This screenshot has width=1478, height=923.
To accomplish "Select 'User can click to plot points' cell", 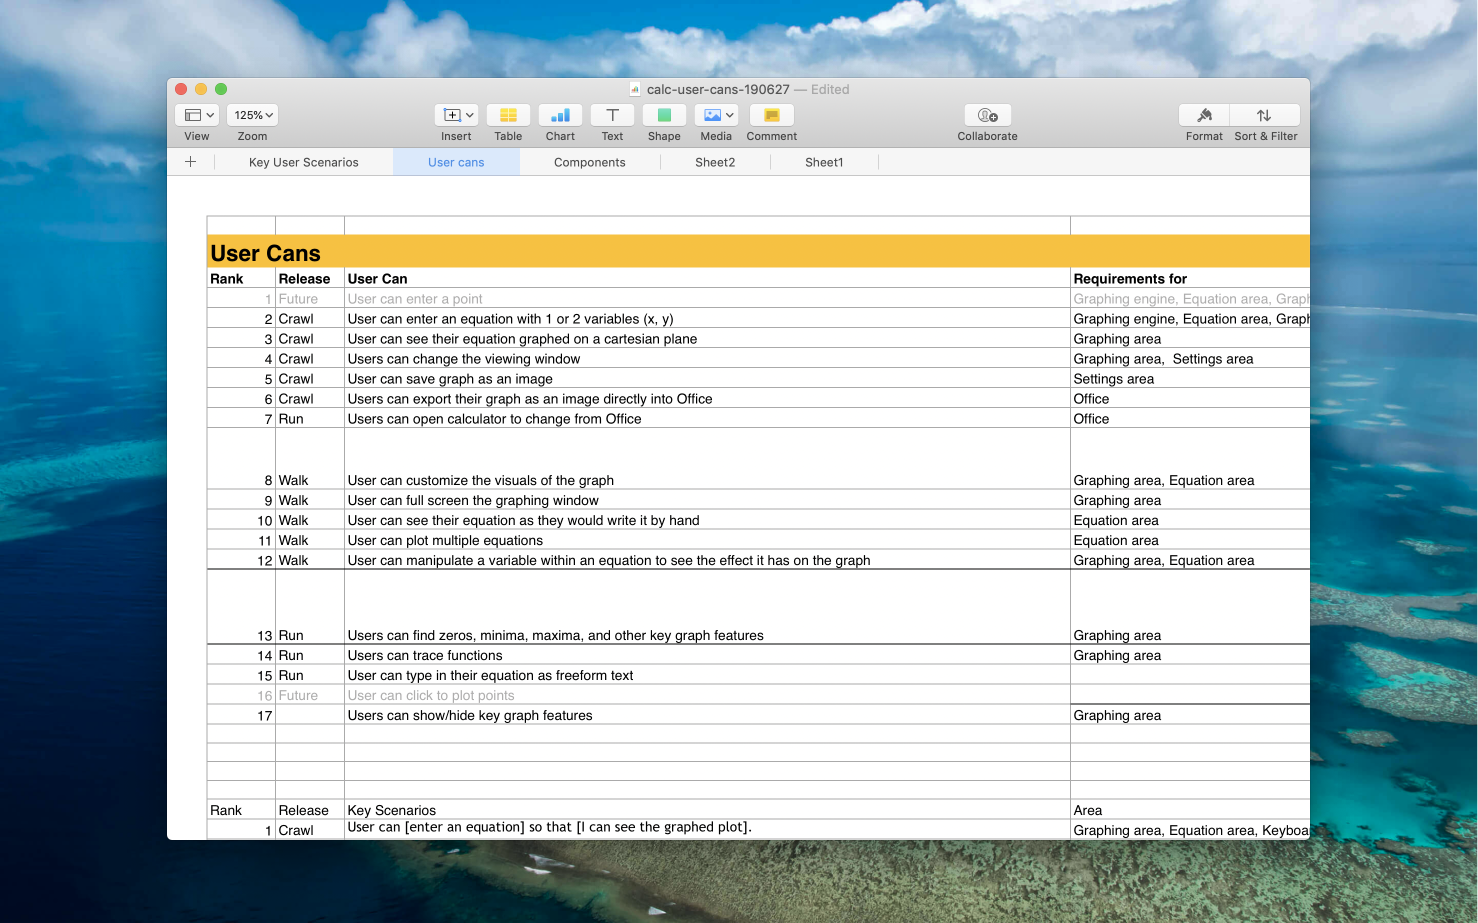I will coord(707,695).
